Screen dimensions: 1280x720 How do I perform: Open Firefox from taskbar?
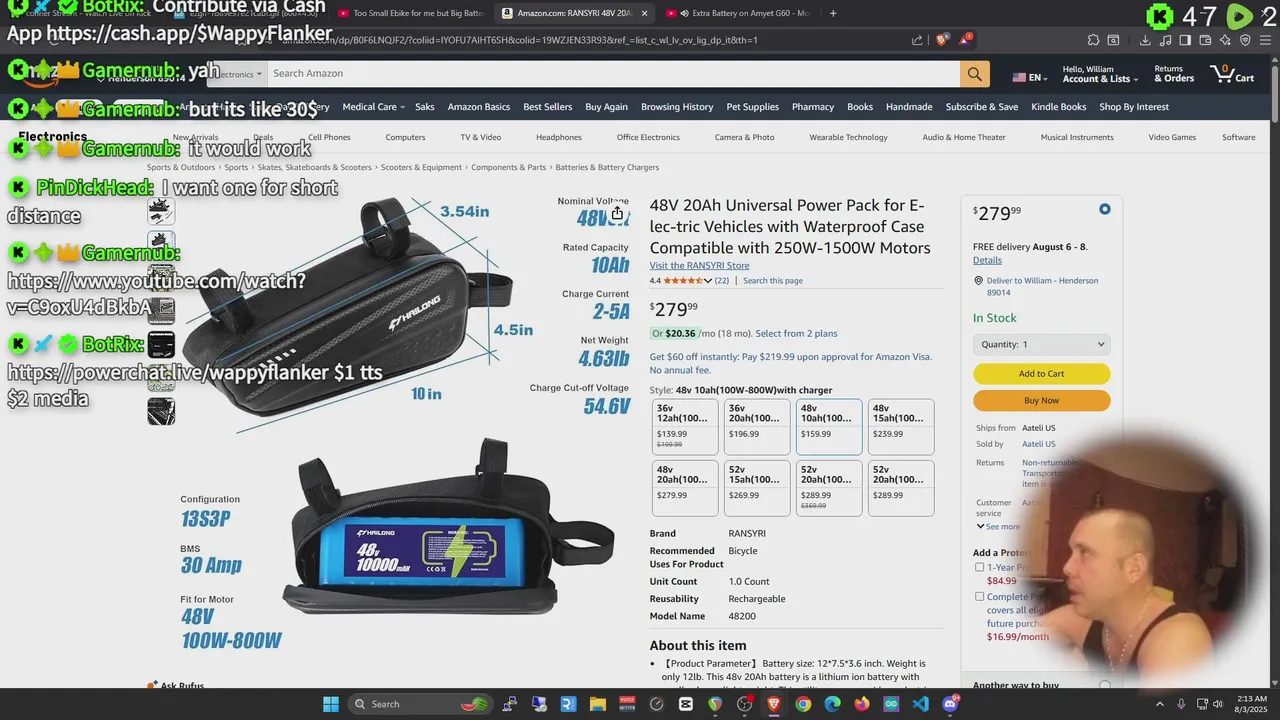[x=861, y=704]
